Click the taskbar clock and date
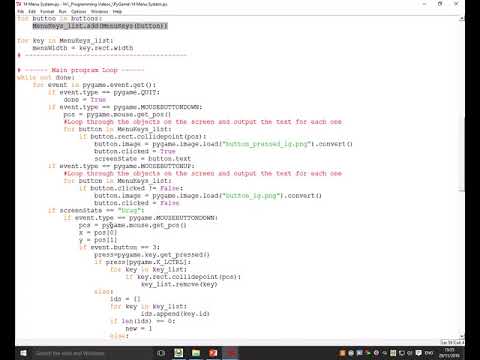 coord(450,353)
